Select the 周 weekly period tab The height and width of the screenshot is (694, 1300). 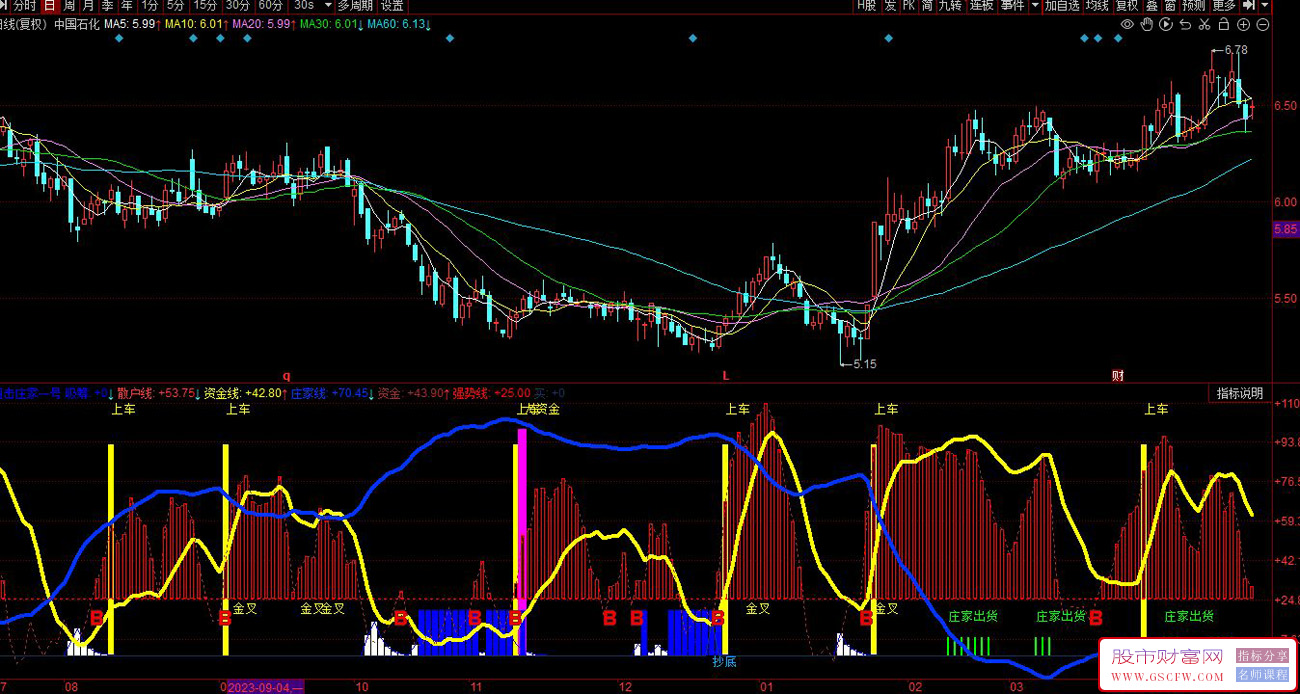[x=69, y=5]
